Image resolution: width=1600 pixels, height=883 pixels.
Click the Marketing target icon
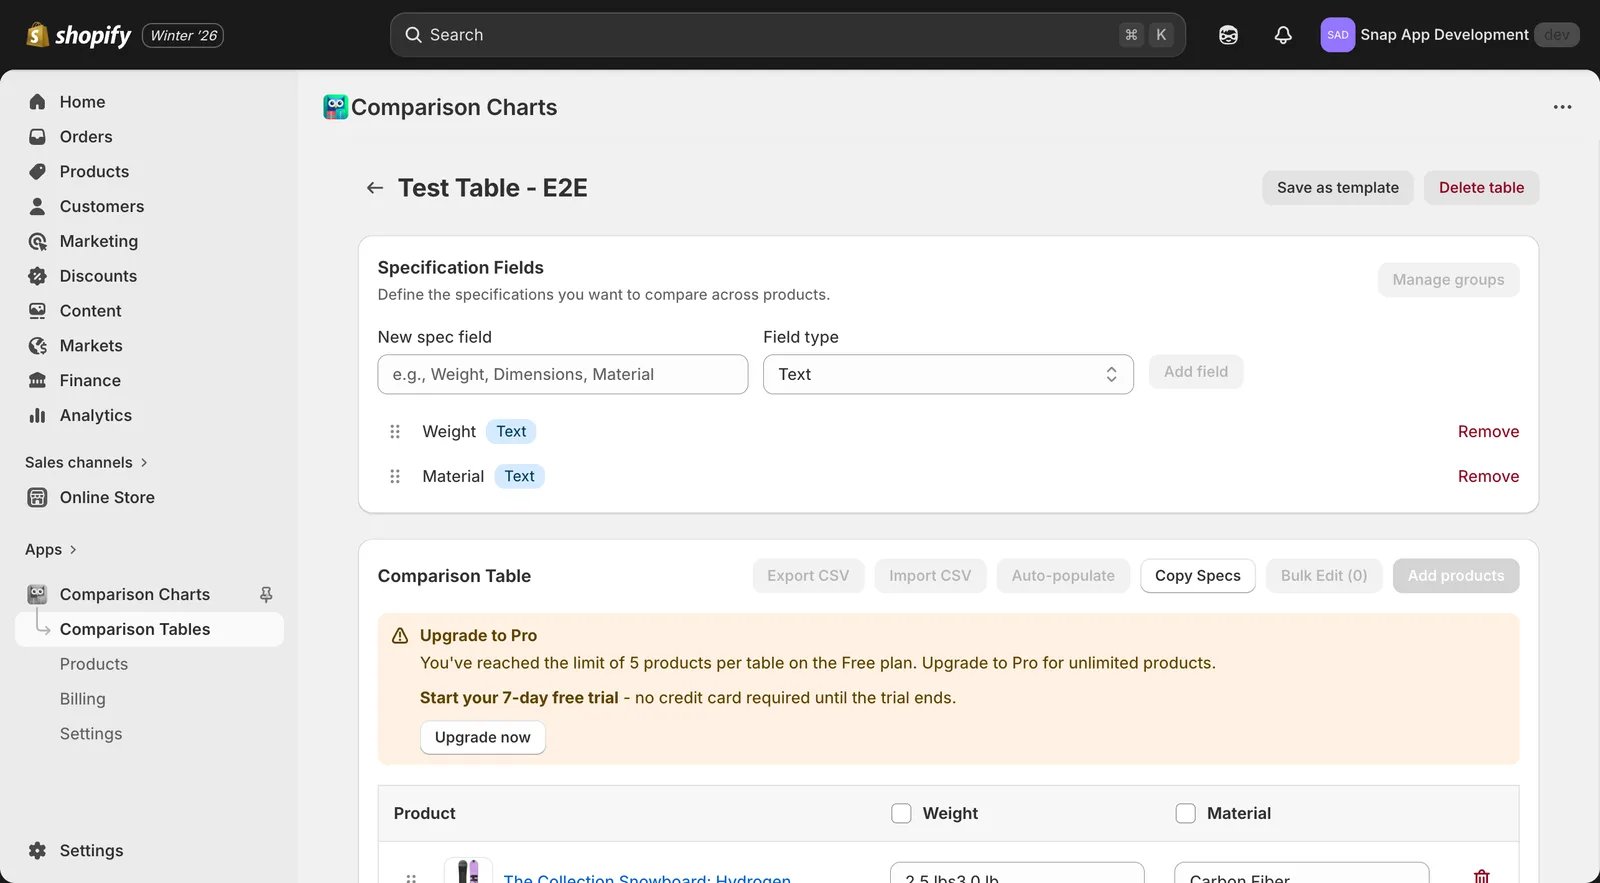(37, 241)
